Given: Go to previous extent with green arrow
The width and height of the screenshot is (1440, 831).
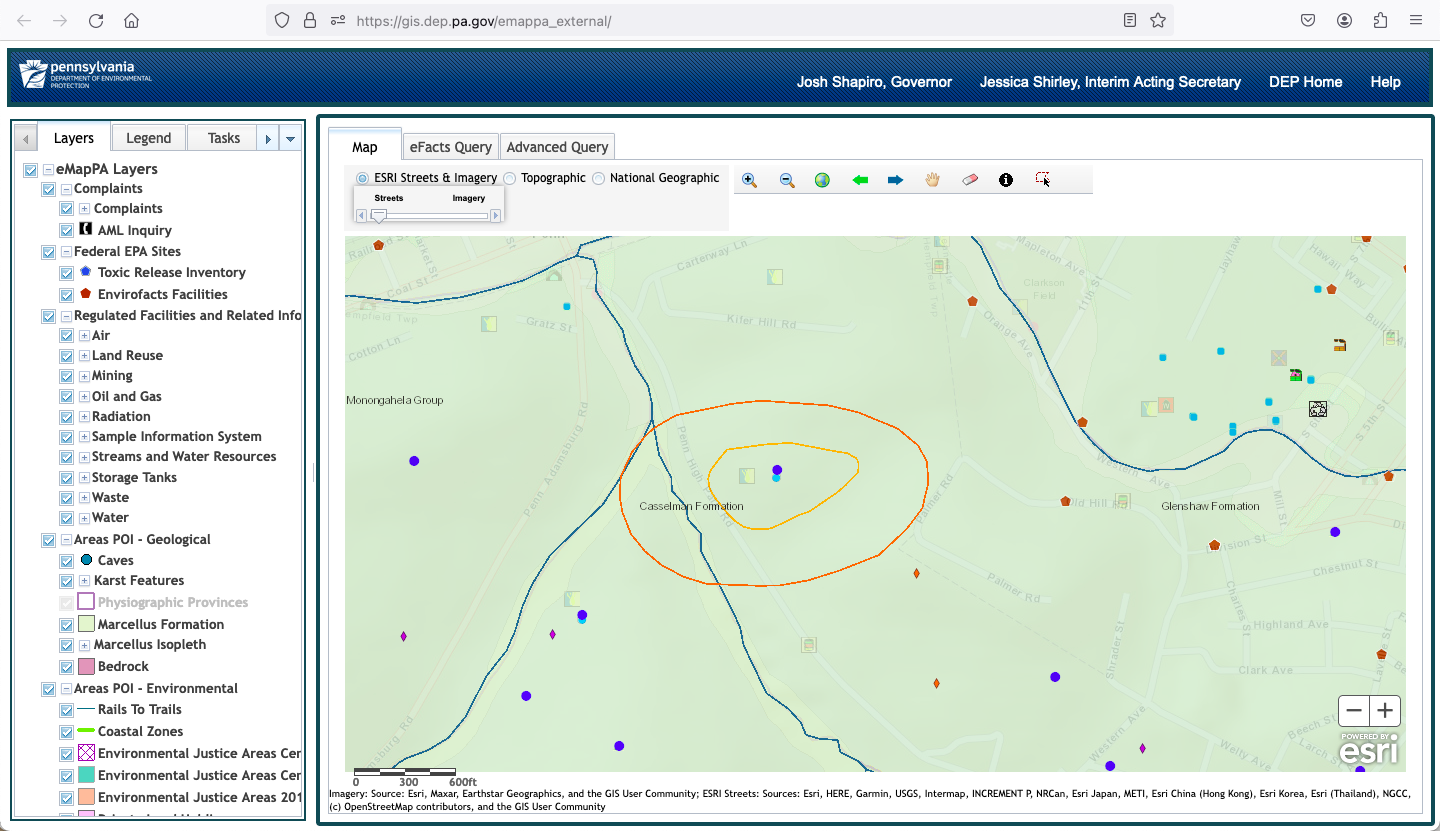Looking at the screenshot, I should 860,180.
